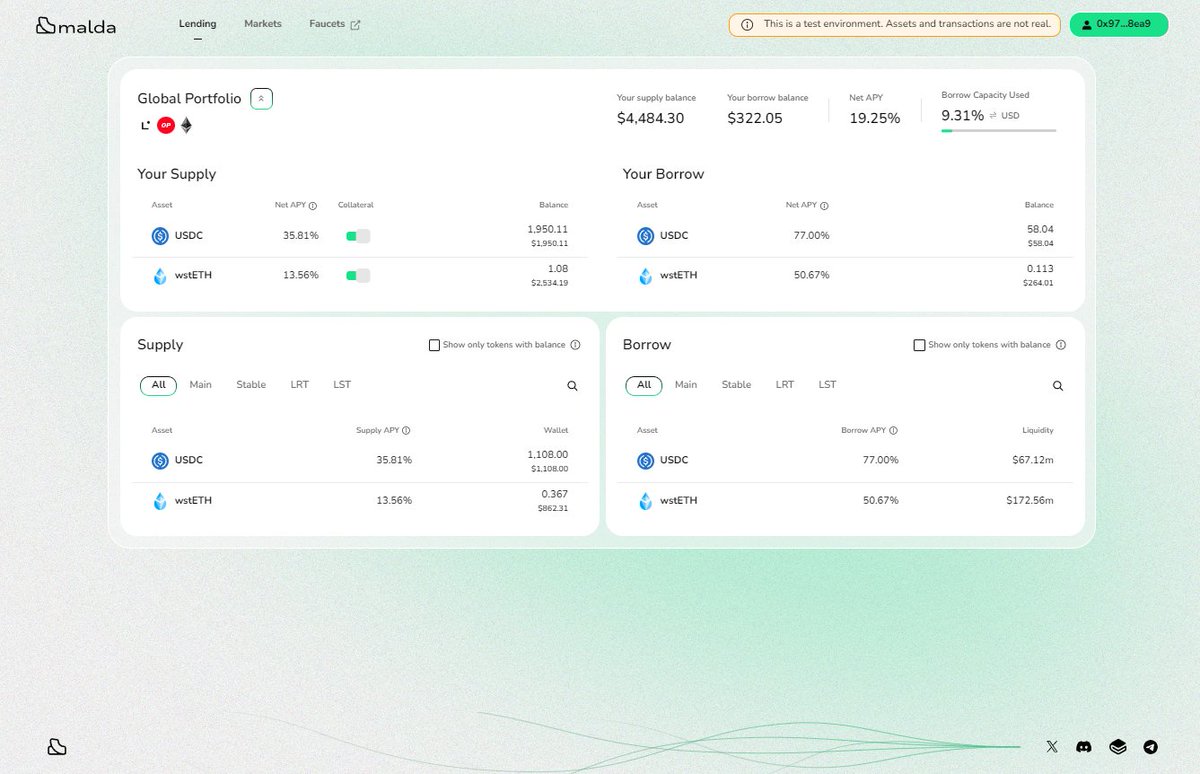Open the USDC row in Supply market list
Screen dimensions: 1200x774
(x=360, y=461)
